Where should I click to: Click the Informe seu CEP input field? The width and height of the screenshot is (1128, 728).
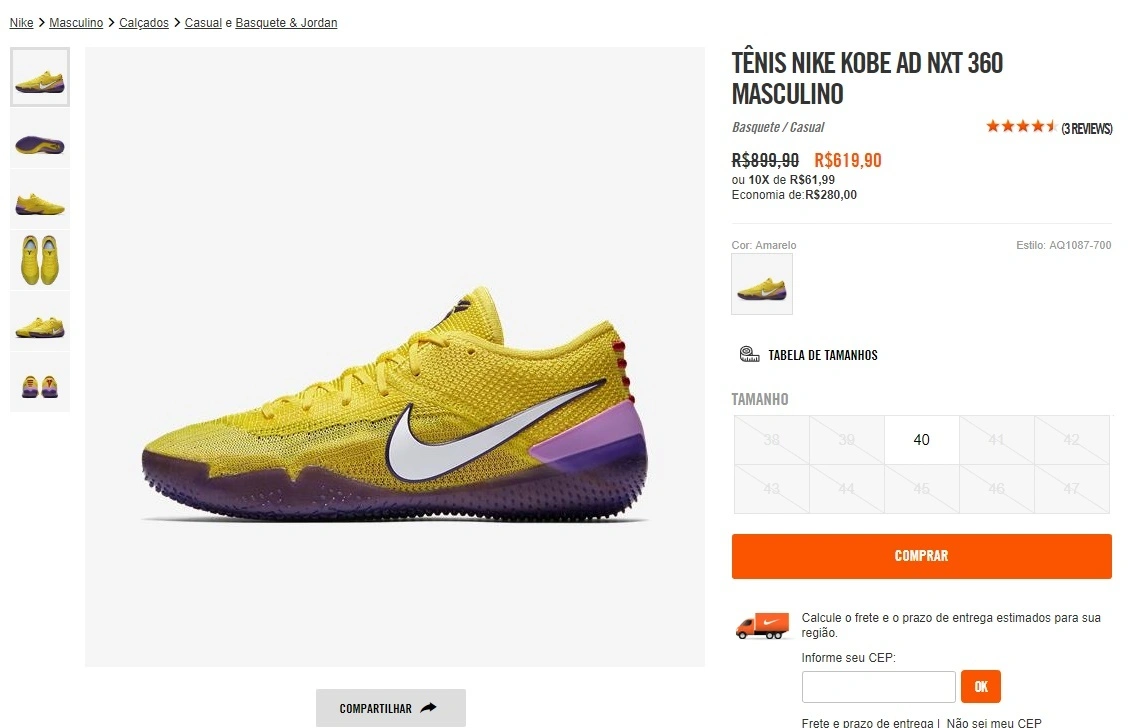(878, 687)
